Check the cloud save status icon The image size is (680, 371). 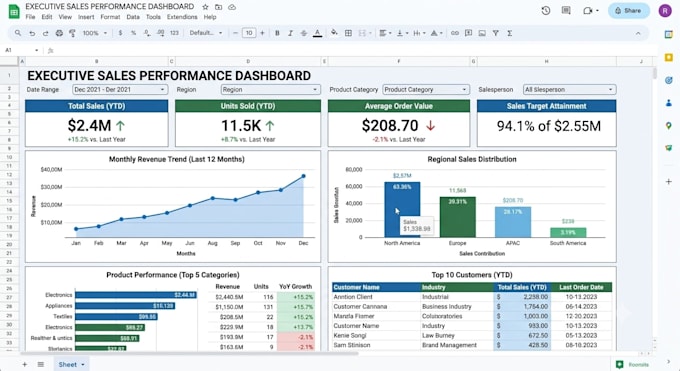[232, 7]
